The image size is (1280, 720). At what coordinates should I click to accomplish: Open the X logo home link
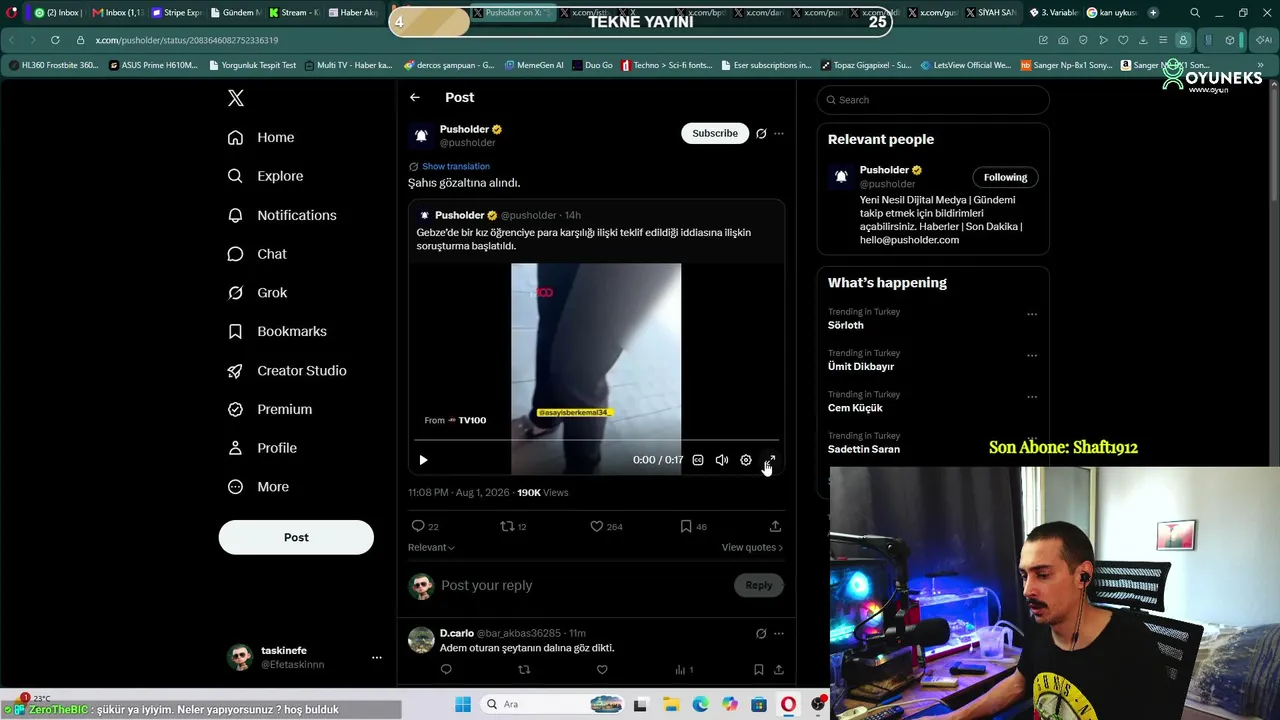236,98
